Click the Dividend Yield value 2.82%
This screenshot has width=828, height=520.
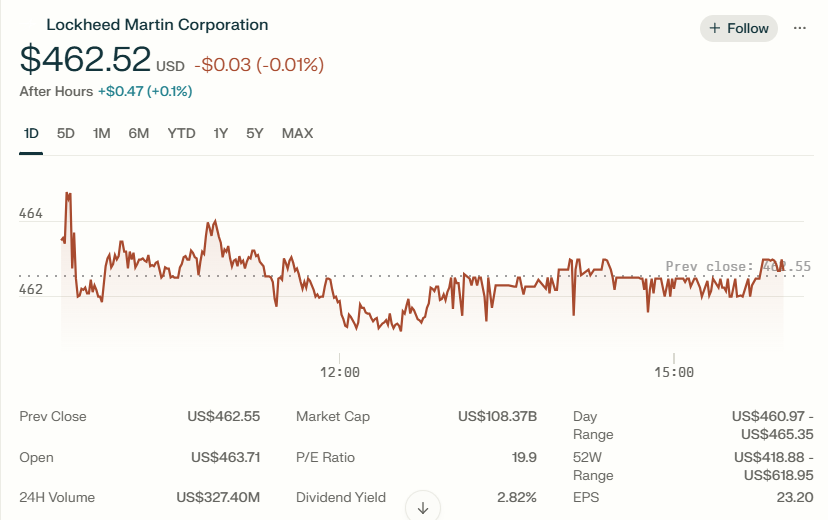pyautogui.click(x=516, y=497)
